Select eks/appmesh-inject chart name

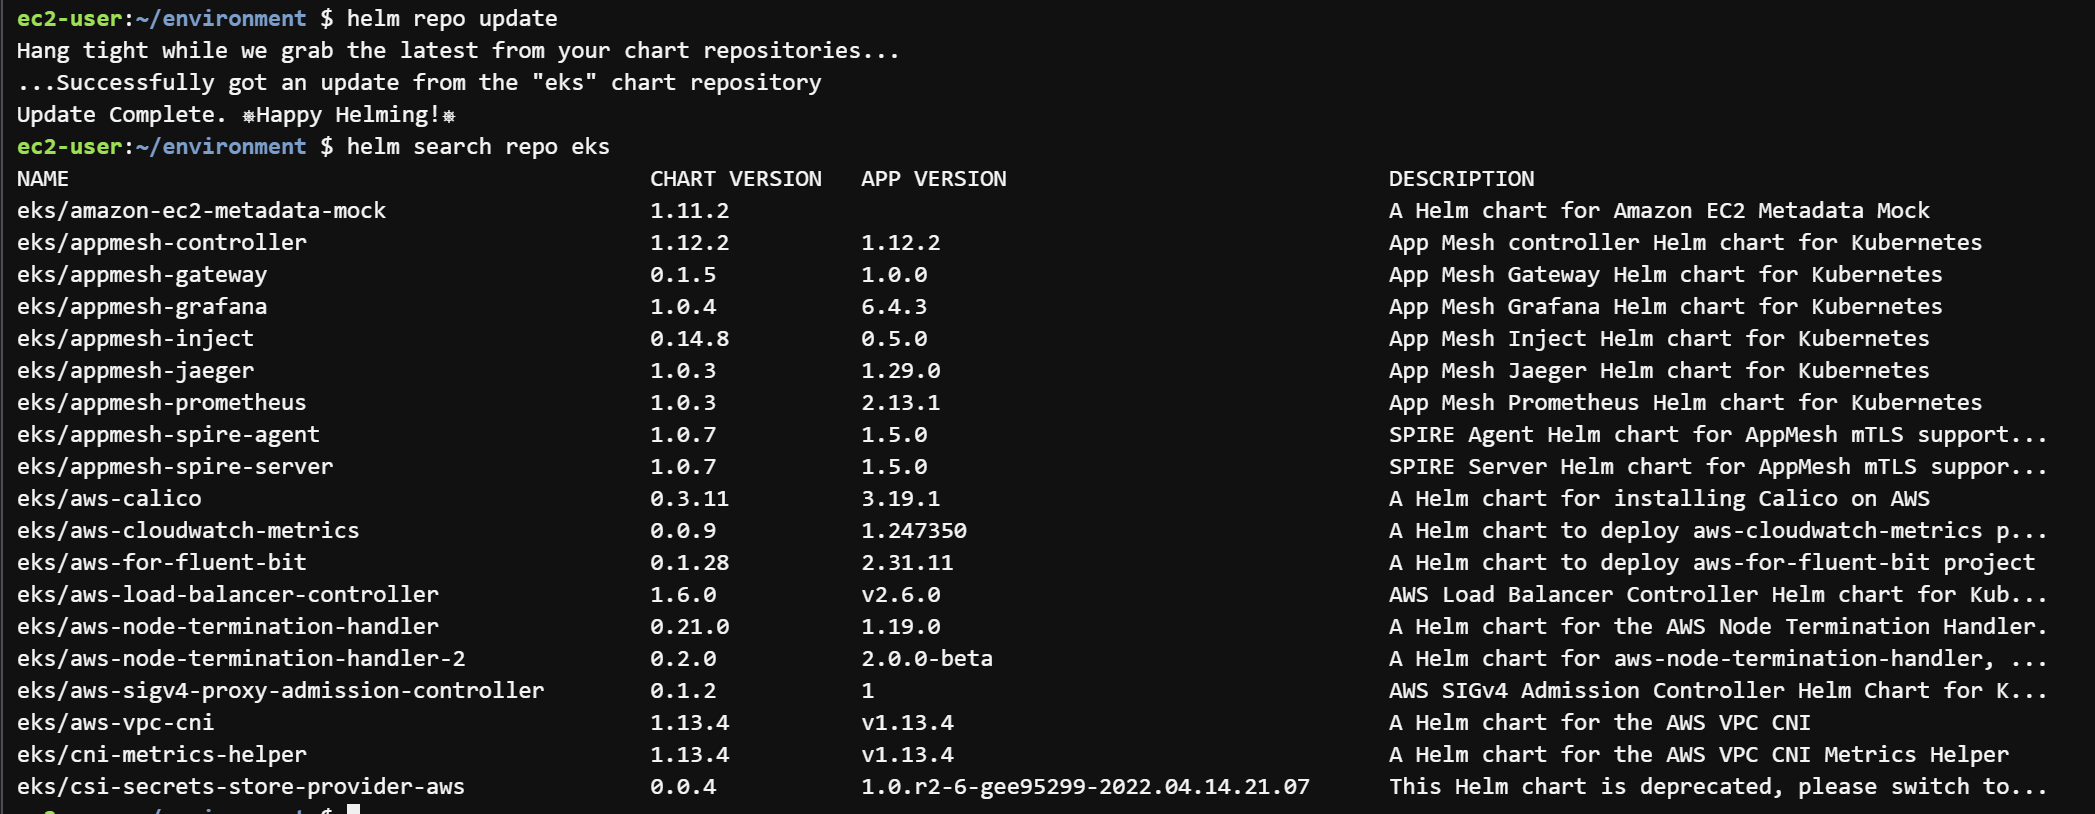pos(135,339)
